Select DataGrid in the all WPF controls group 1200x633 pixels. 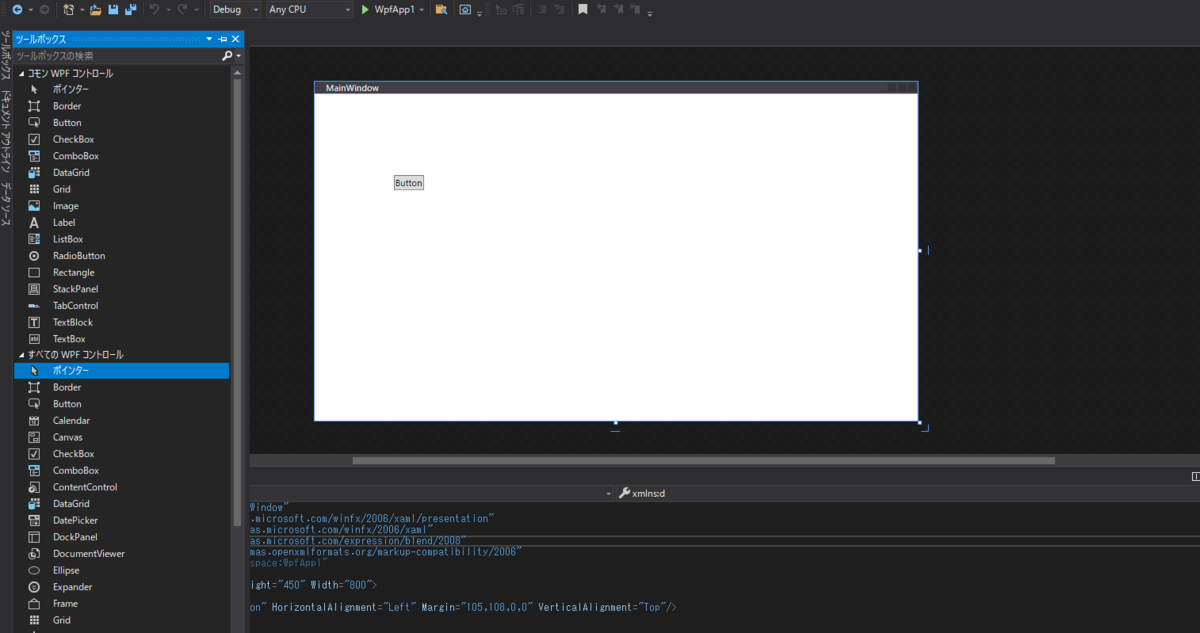(122, 504)
